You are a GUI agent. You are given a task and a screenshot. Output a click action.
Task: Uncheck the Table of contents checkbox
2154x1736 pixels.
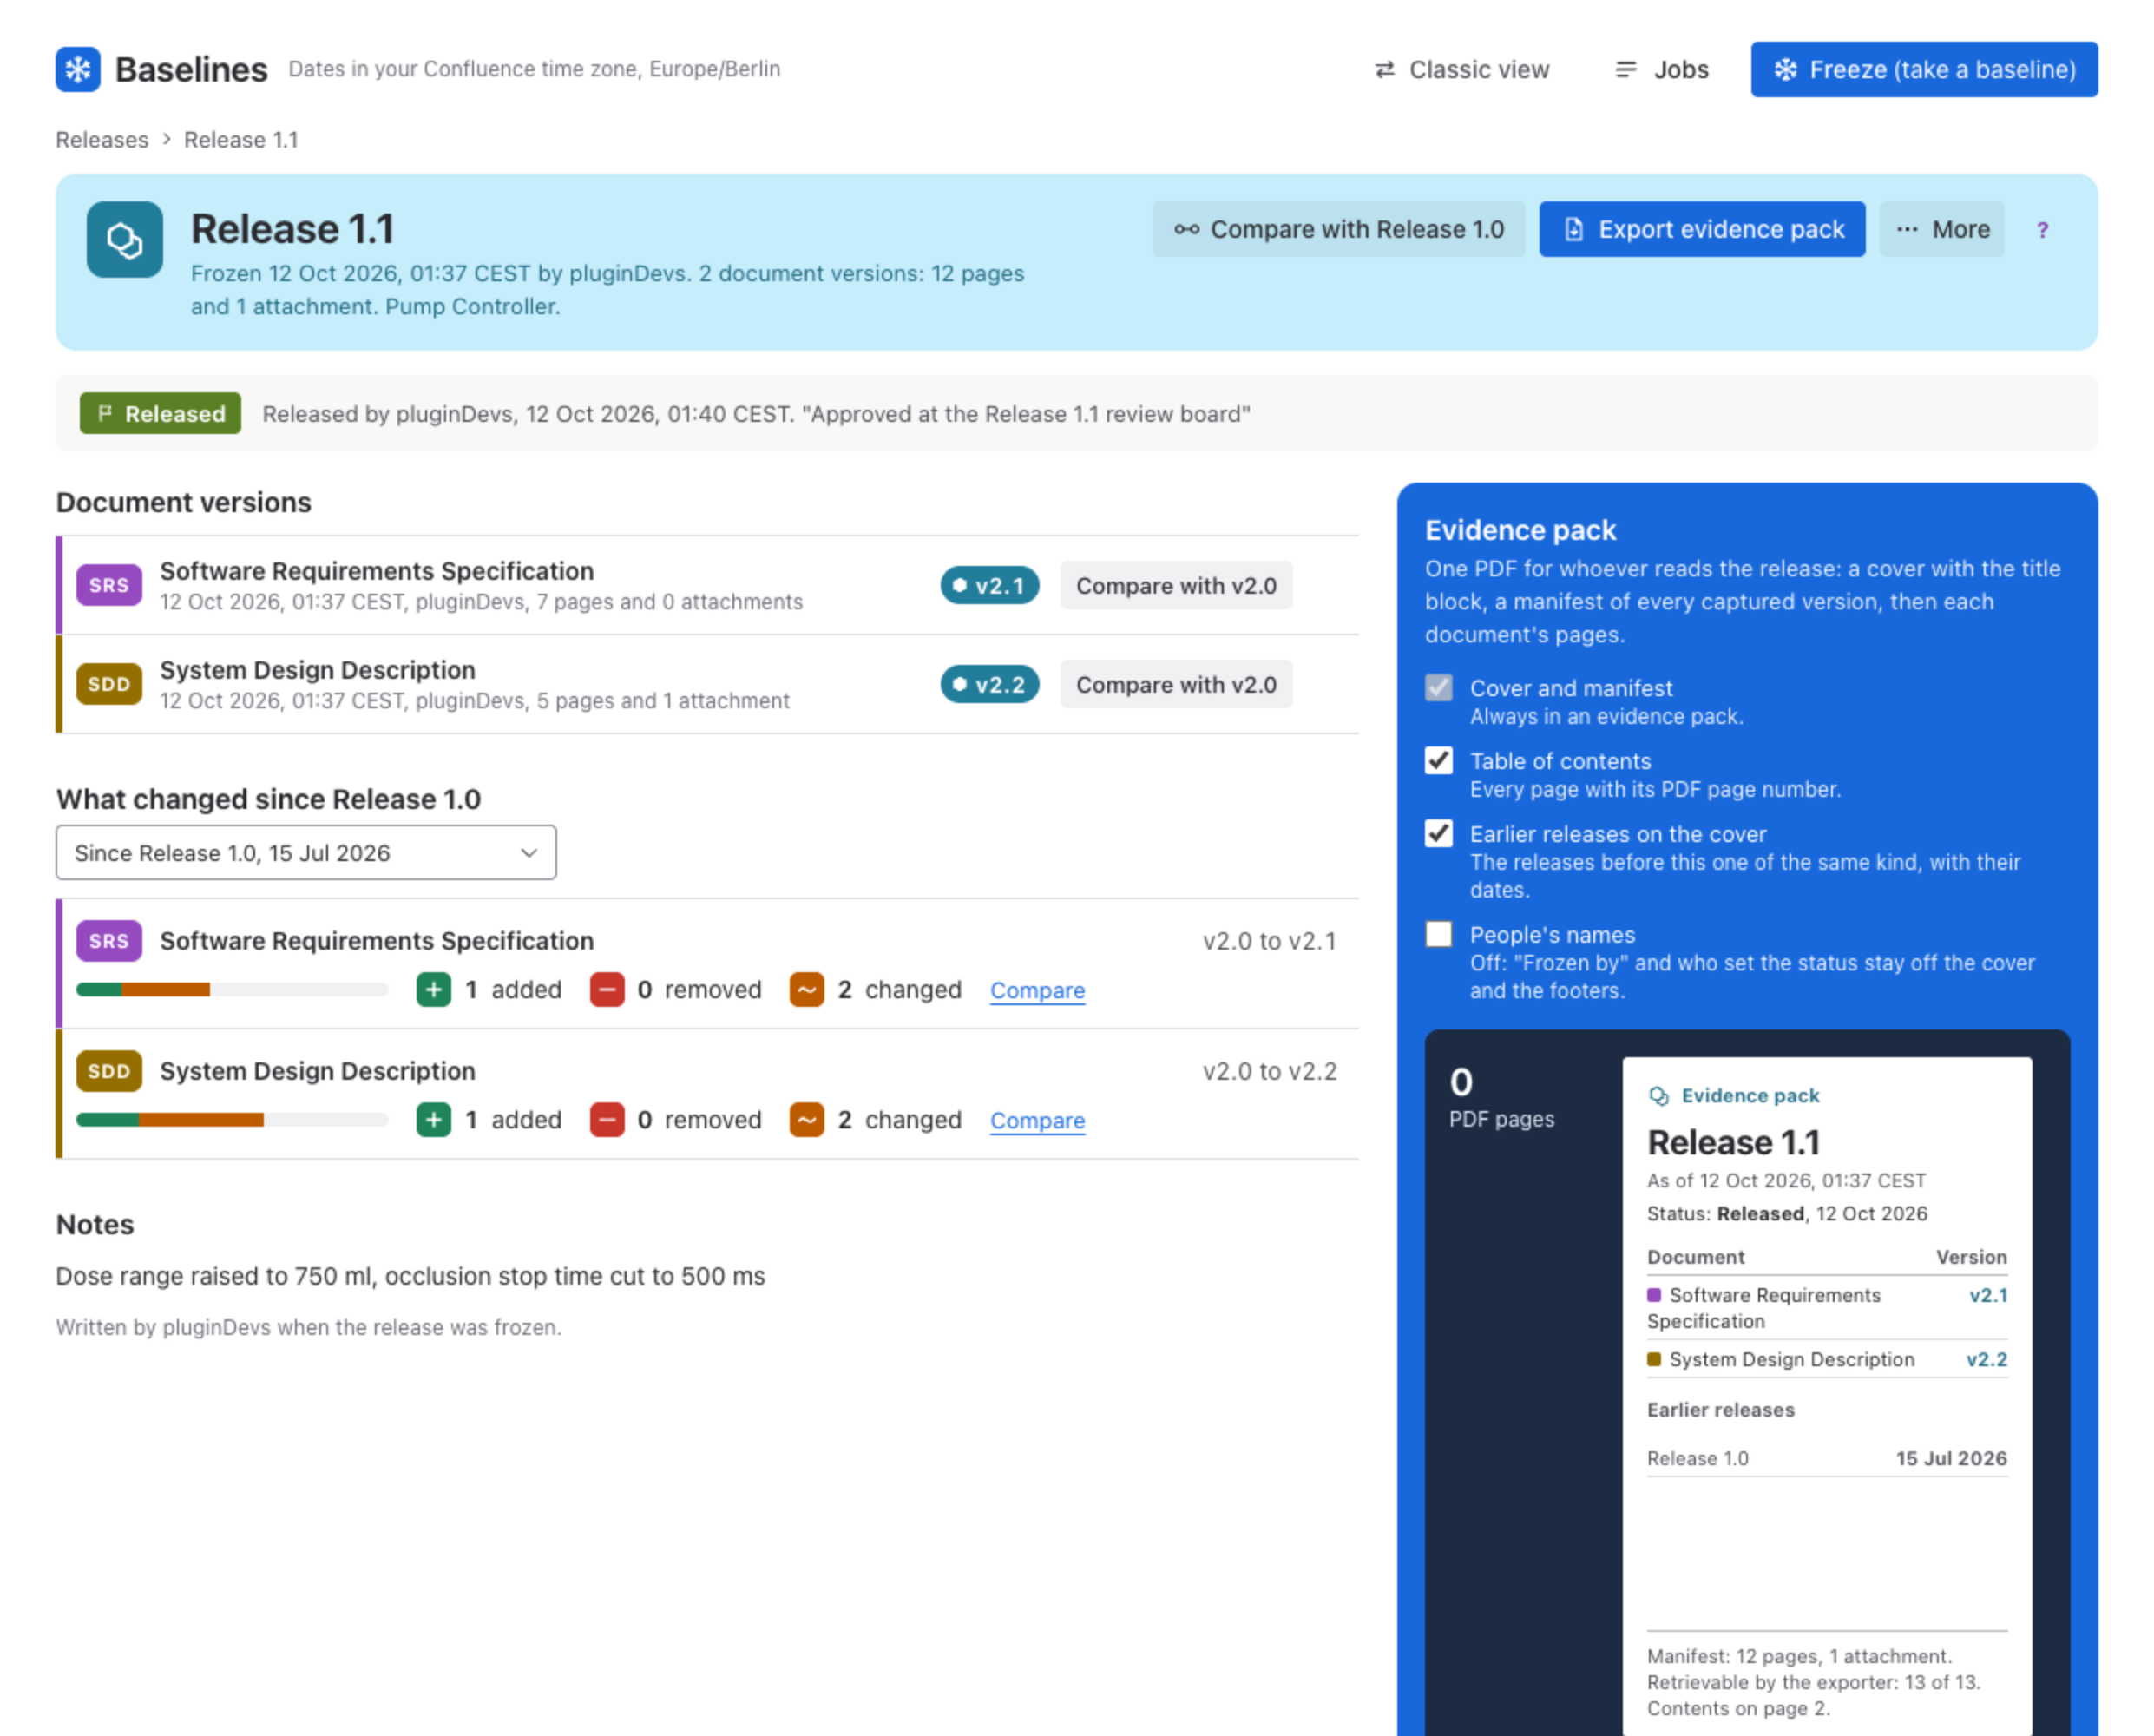point(1439,761)
